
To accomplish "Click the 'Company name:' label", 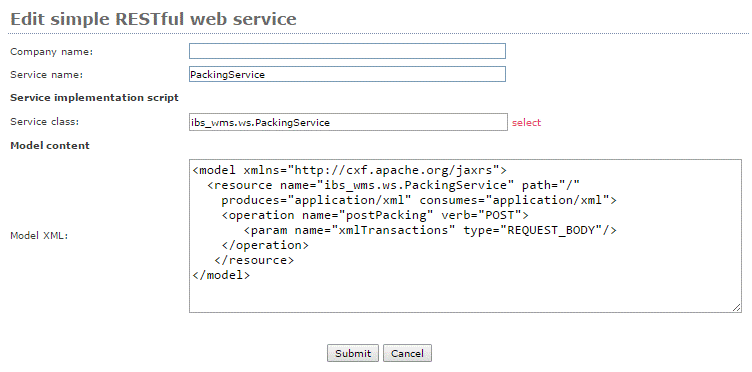I will pos(51,52).
